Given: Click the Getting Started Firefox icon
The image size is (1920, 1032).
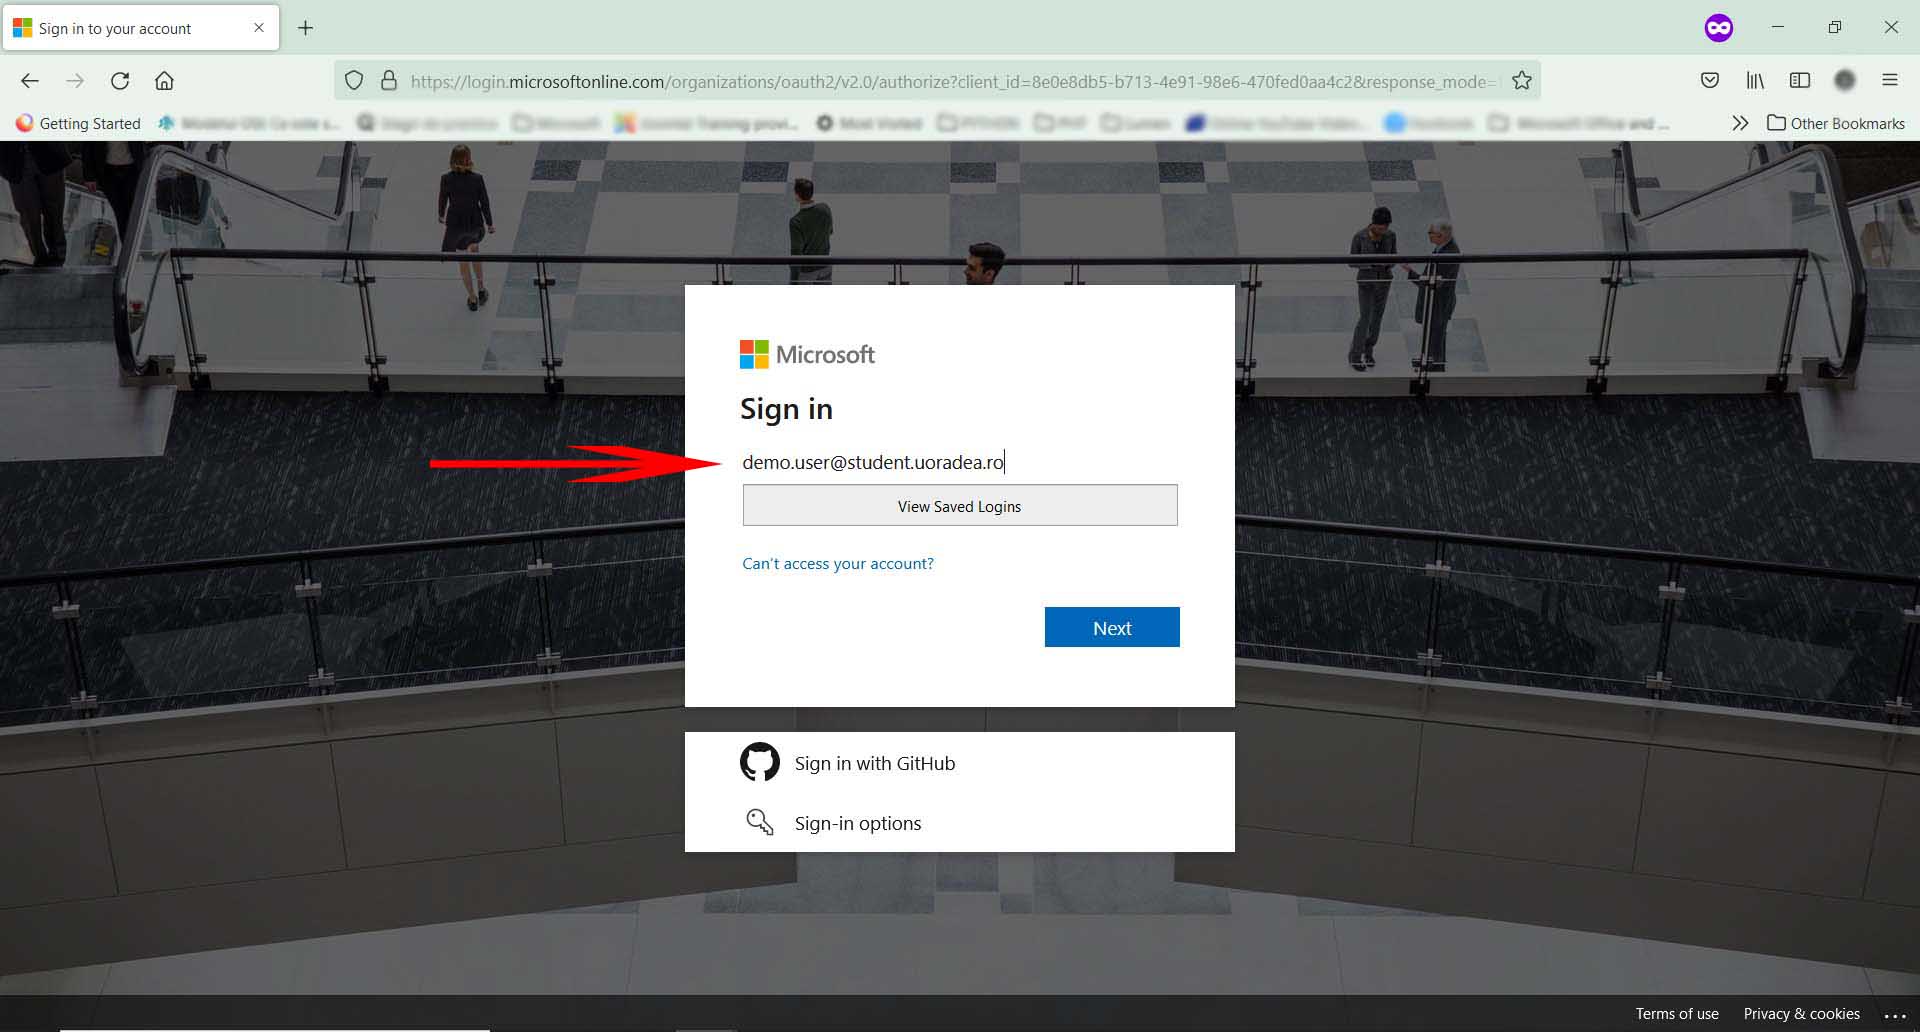Looking at the screenshot, I should coord(24,123).
